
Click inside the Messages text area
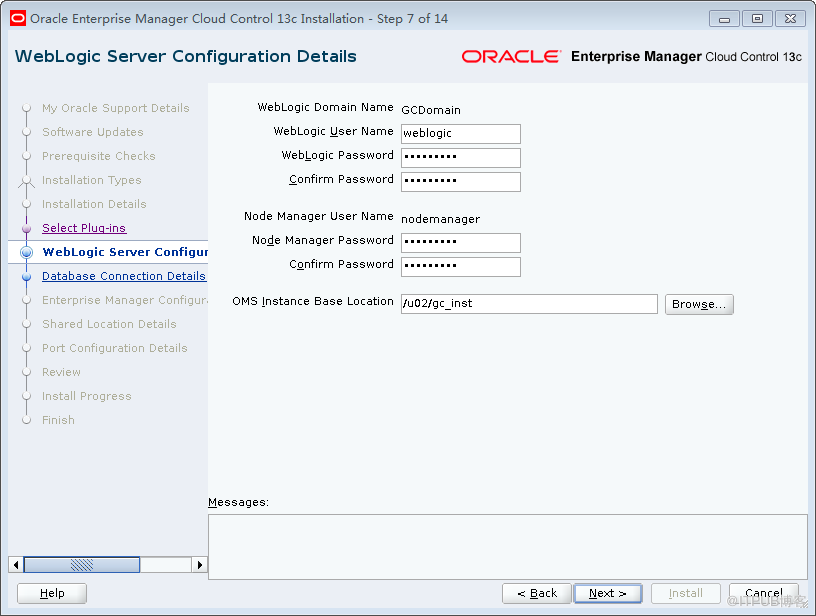[507, 547]
